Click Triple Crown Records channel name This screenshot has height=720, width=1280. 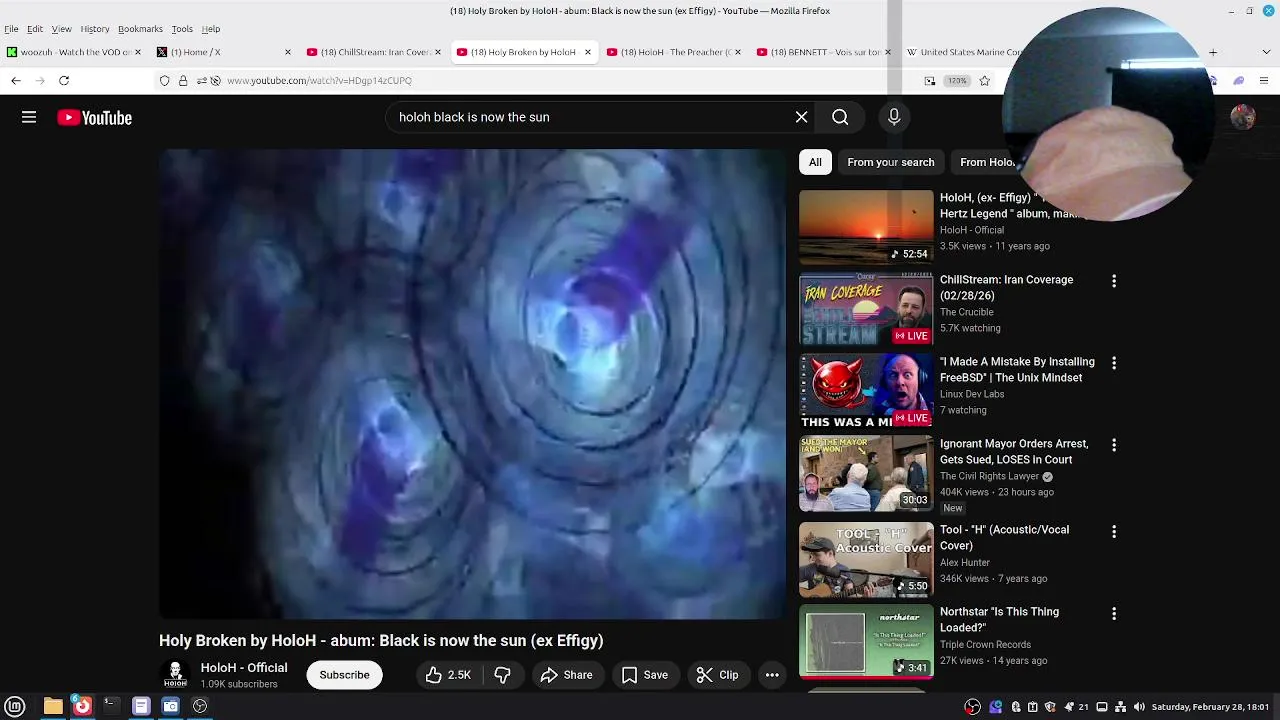[985, 644]
